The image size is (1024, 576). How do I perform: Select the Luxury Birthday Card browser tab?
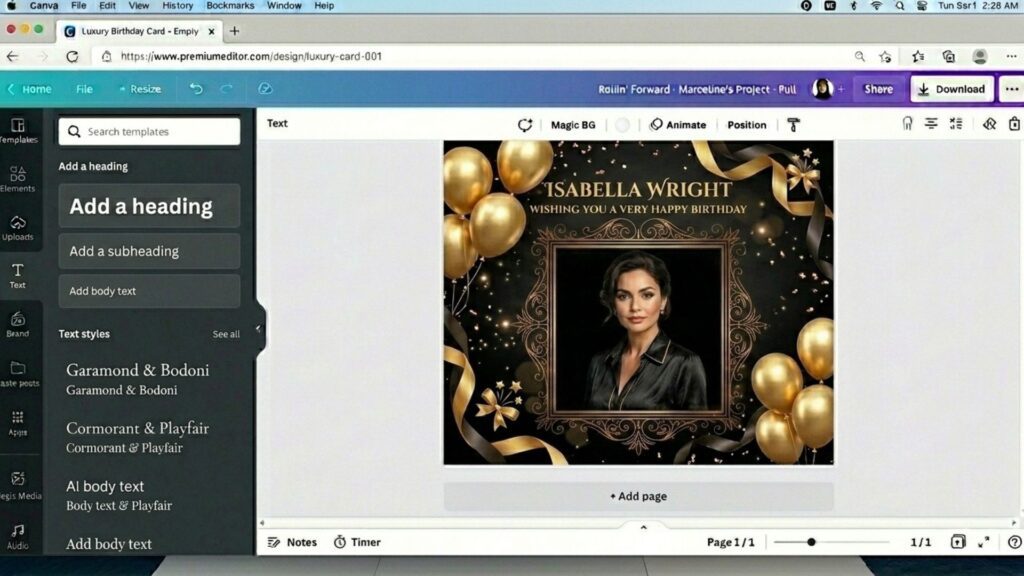tap(139, 31)
